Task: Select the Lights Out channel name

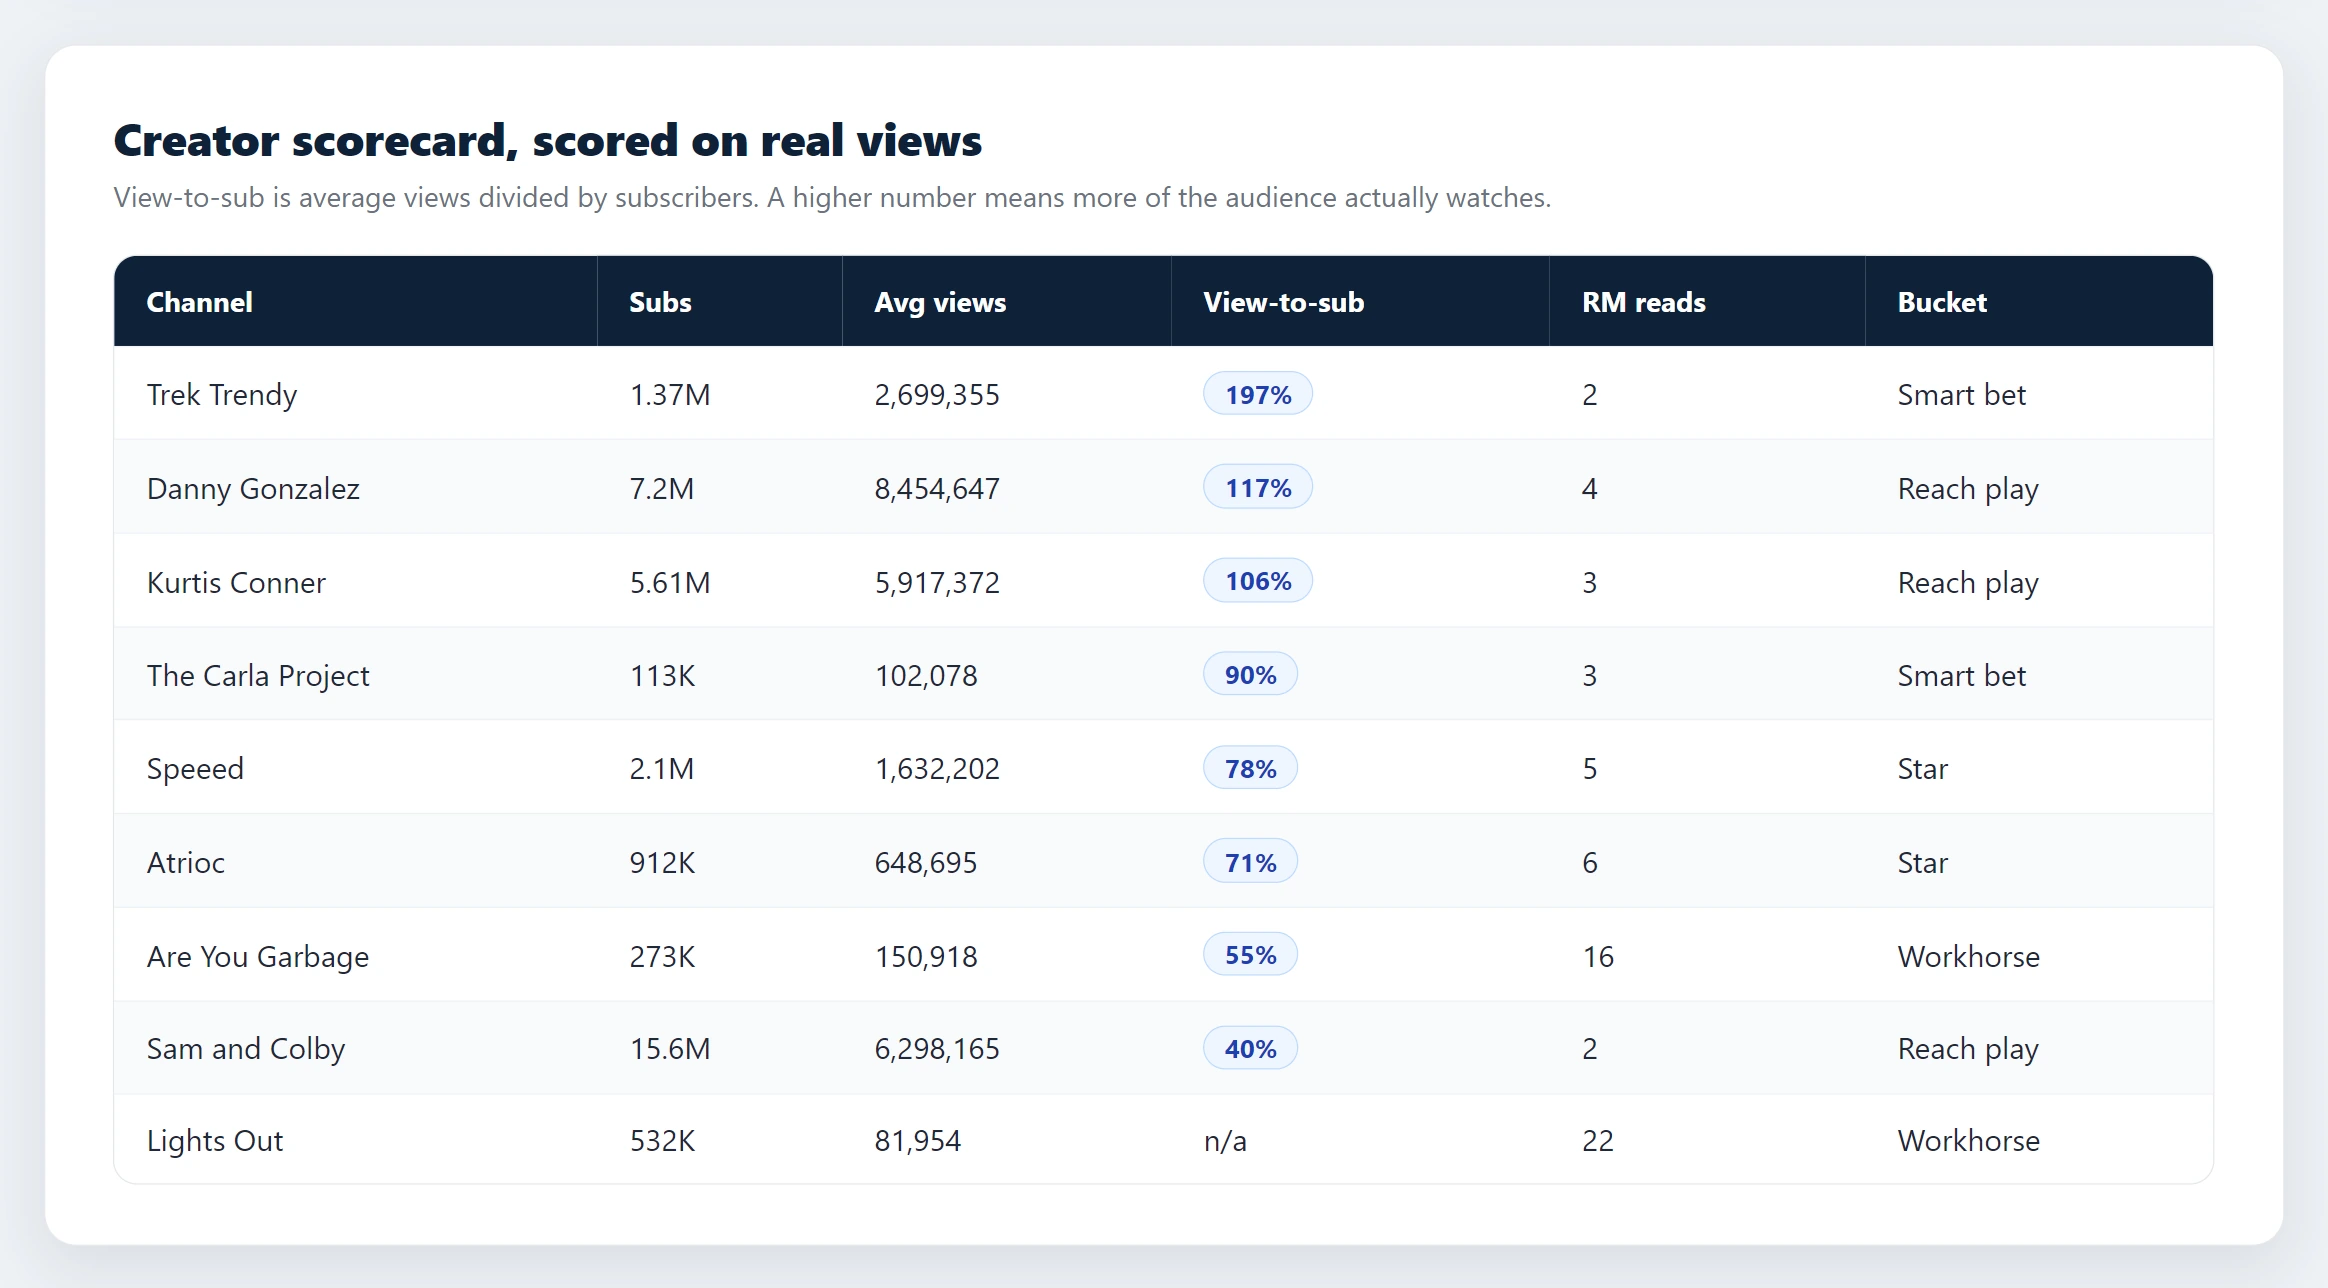Action: click(215, 1141)
